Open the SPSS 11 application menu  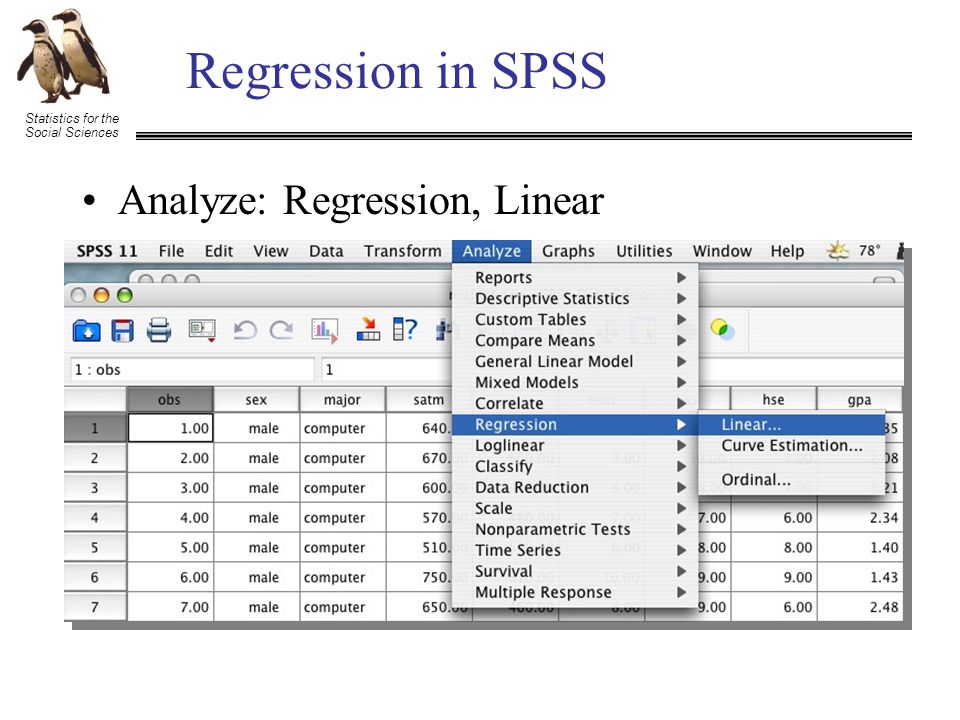pyautogui.click(x=107, y=252)
